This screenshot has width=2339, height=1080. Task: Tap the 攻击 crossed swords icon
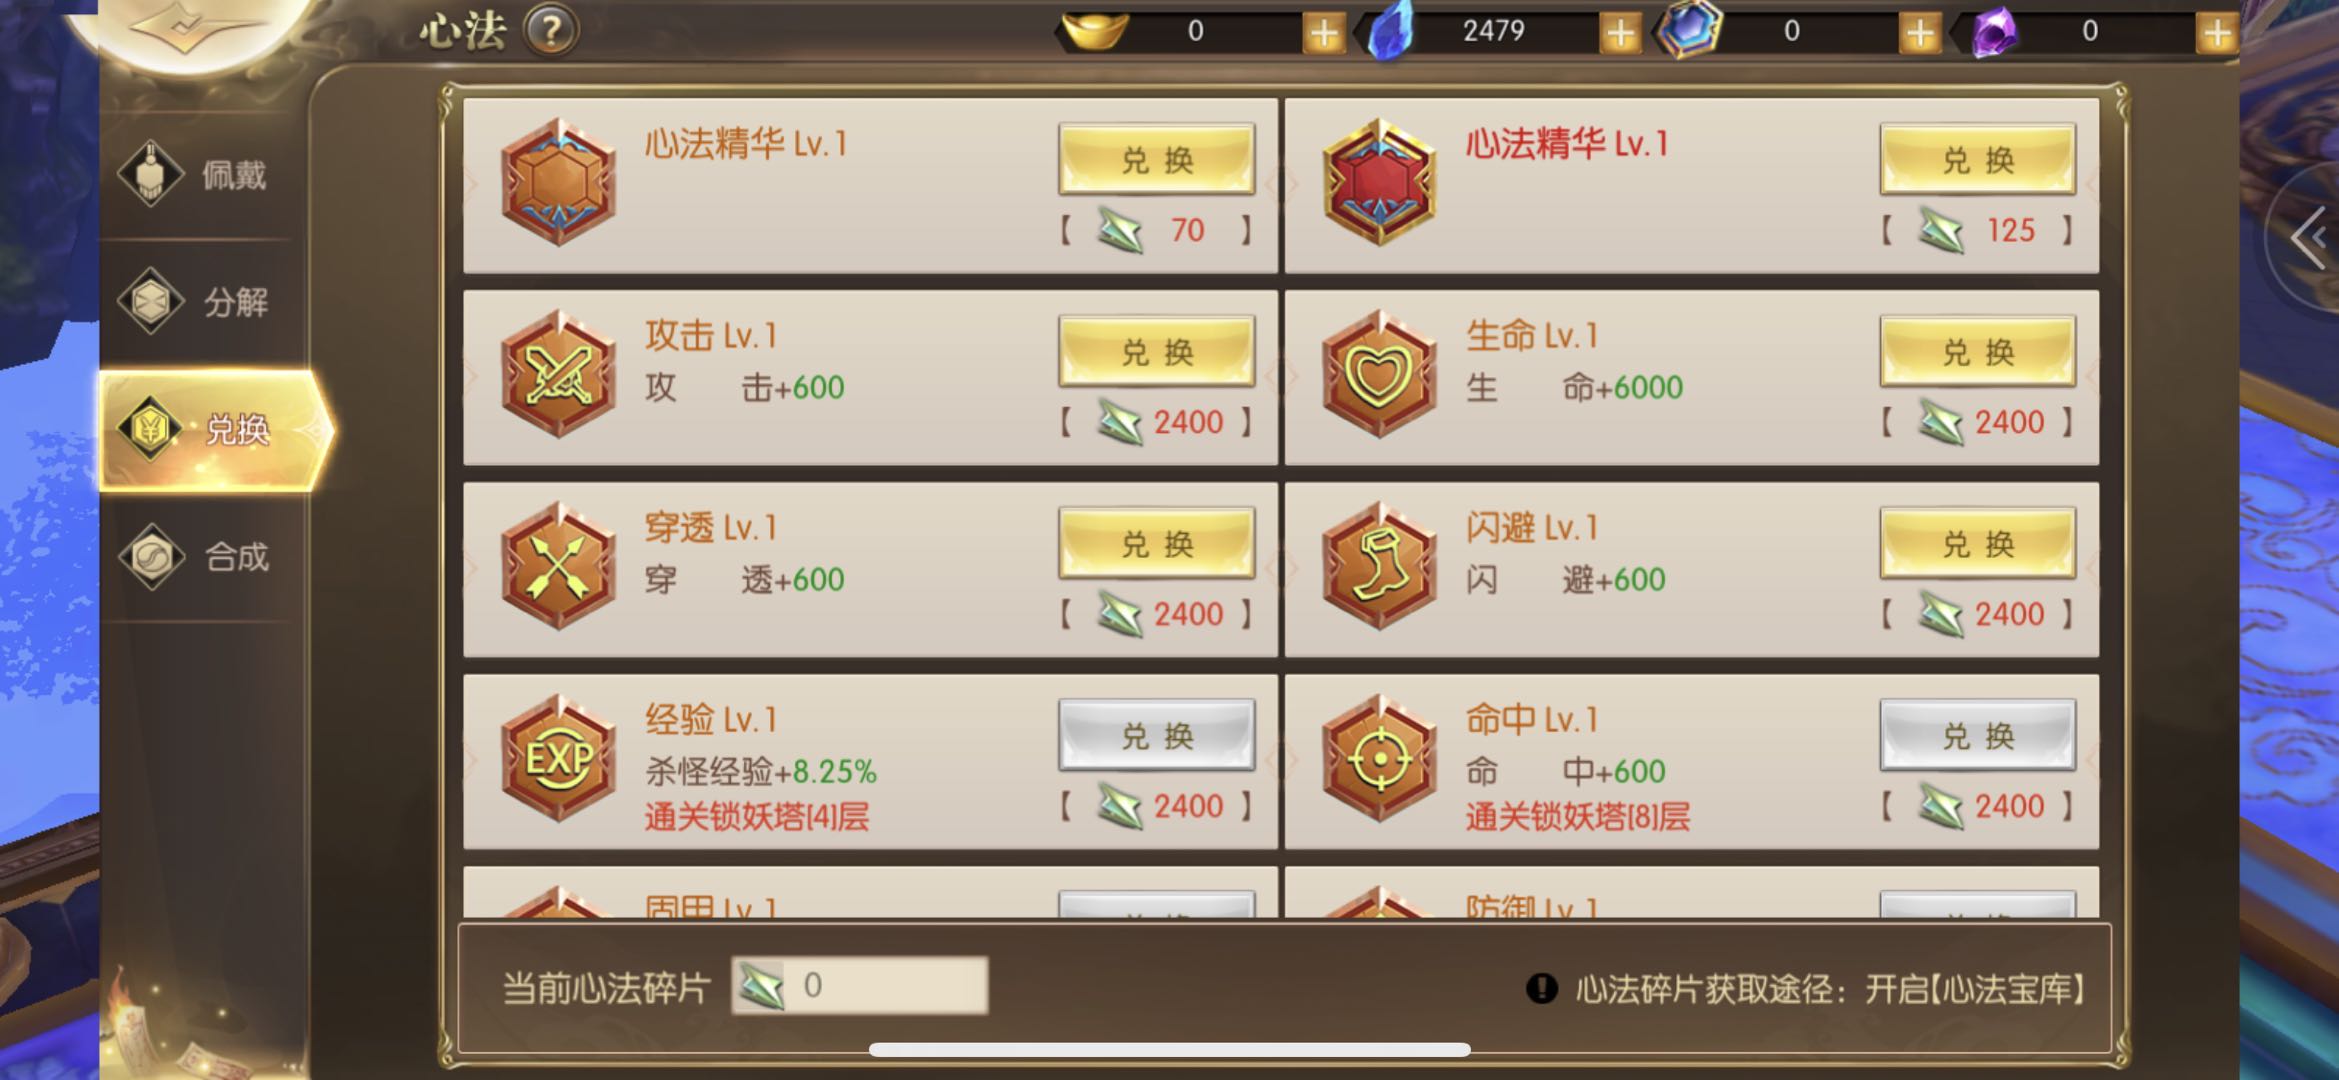[x=558, y=375]
